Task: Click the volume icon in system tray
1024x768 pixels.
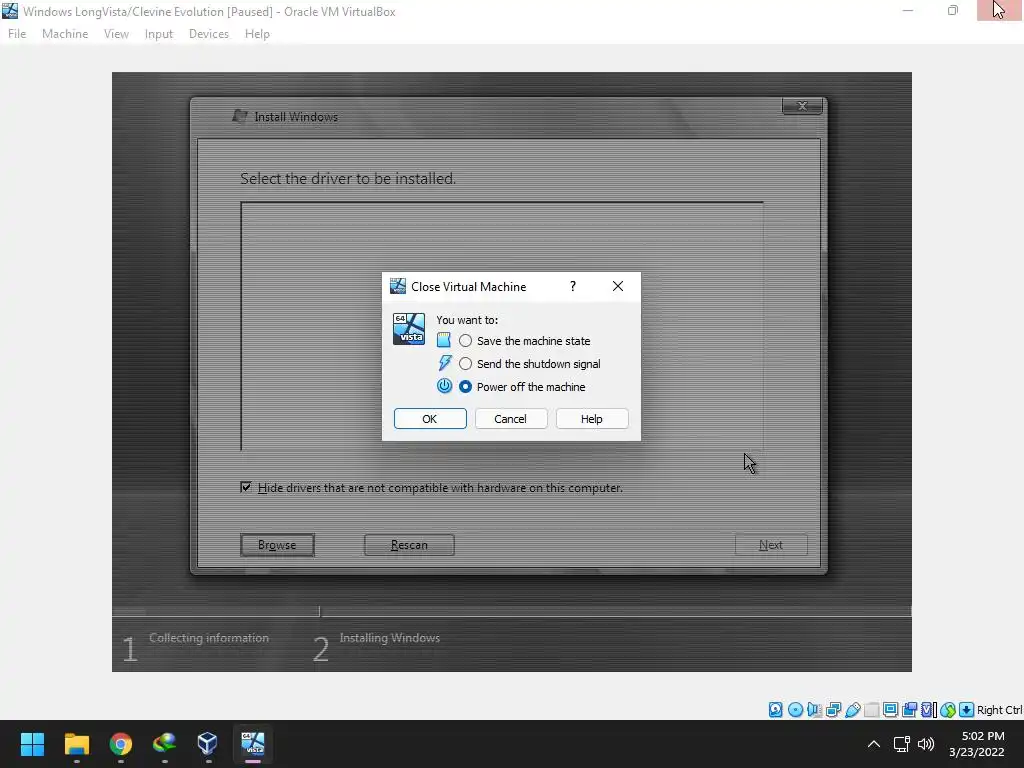Action: click(x=925, y=744)
